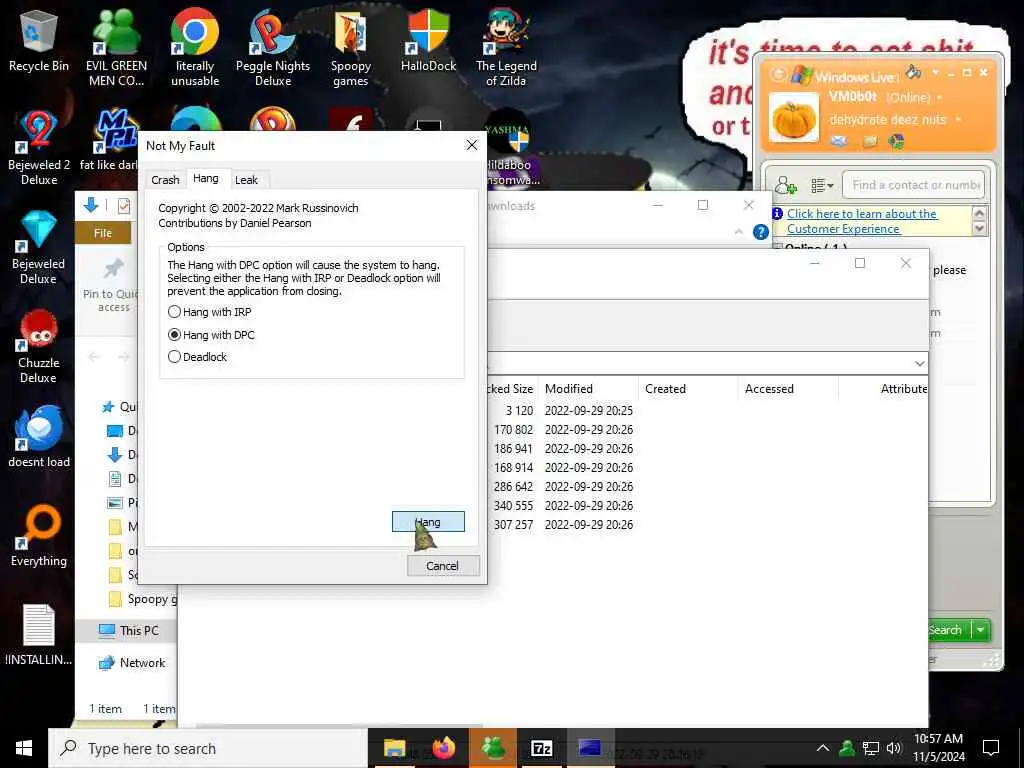The height and width of the screenshot is (768, 1024).
Task: Sort by the Accessed column header
Action: [x=788, y=389]
